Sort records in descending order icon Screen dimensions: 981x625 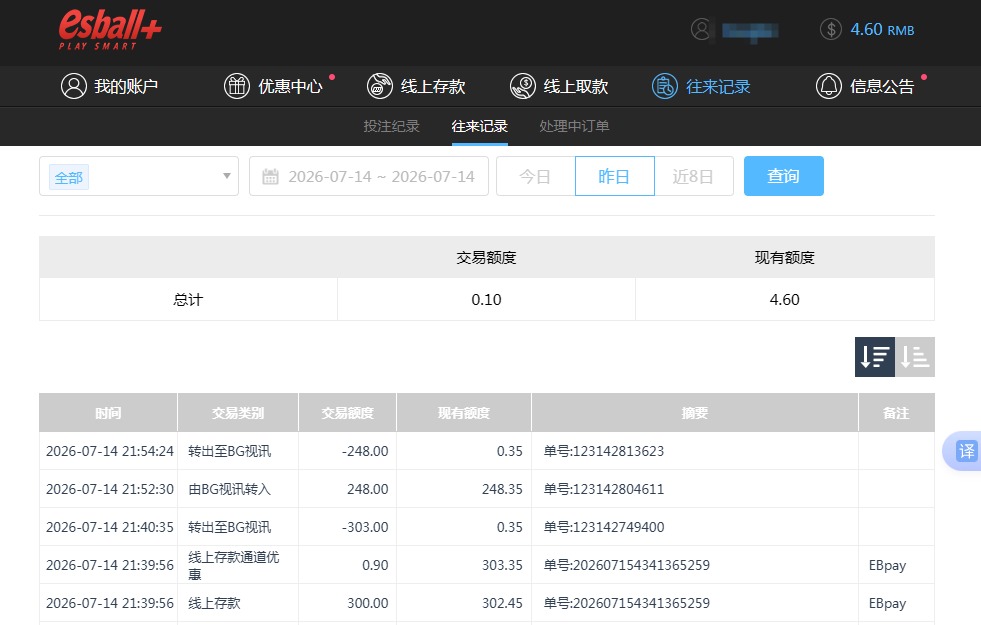click(x=875, y=357)
